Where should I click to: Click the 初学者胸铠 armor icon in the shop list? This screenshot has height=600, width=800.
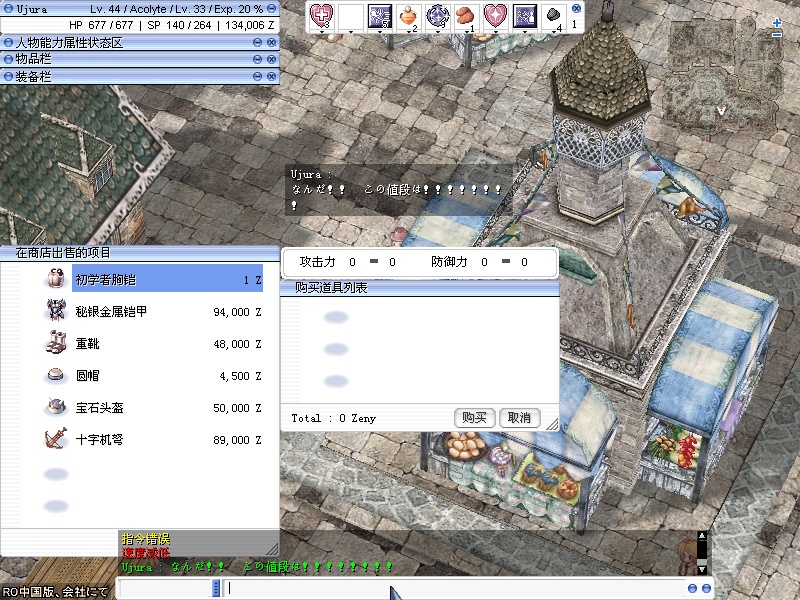tap(56, 279)
